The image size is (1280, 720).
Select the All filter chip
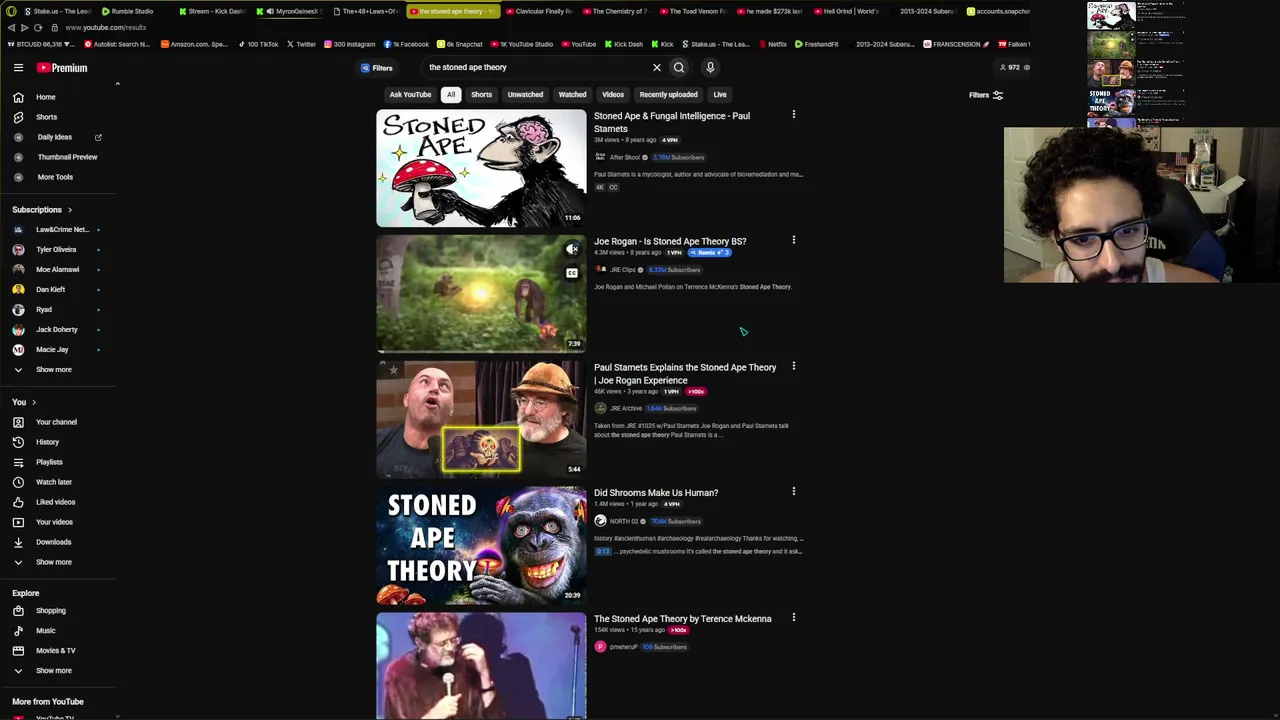coord(451,95)
